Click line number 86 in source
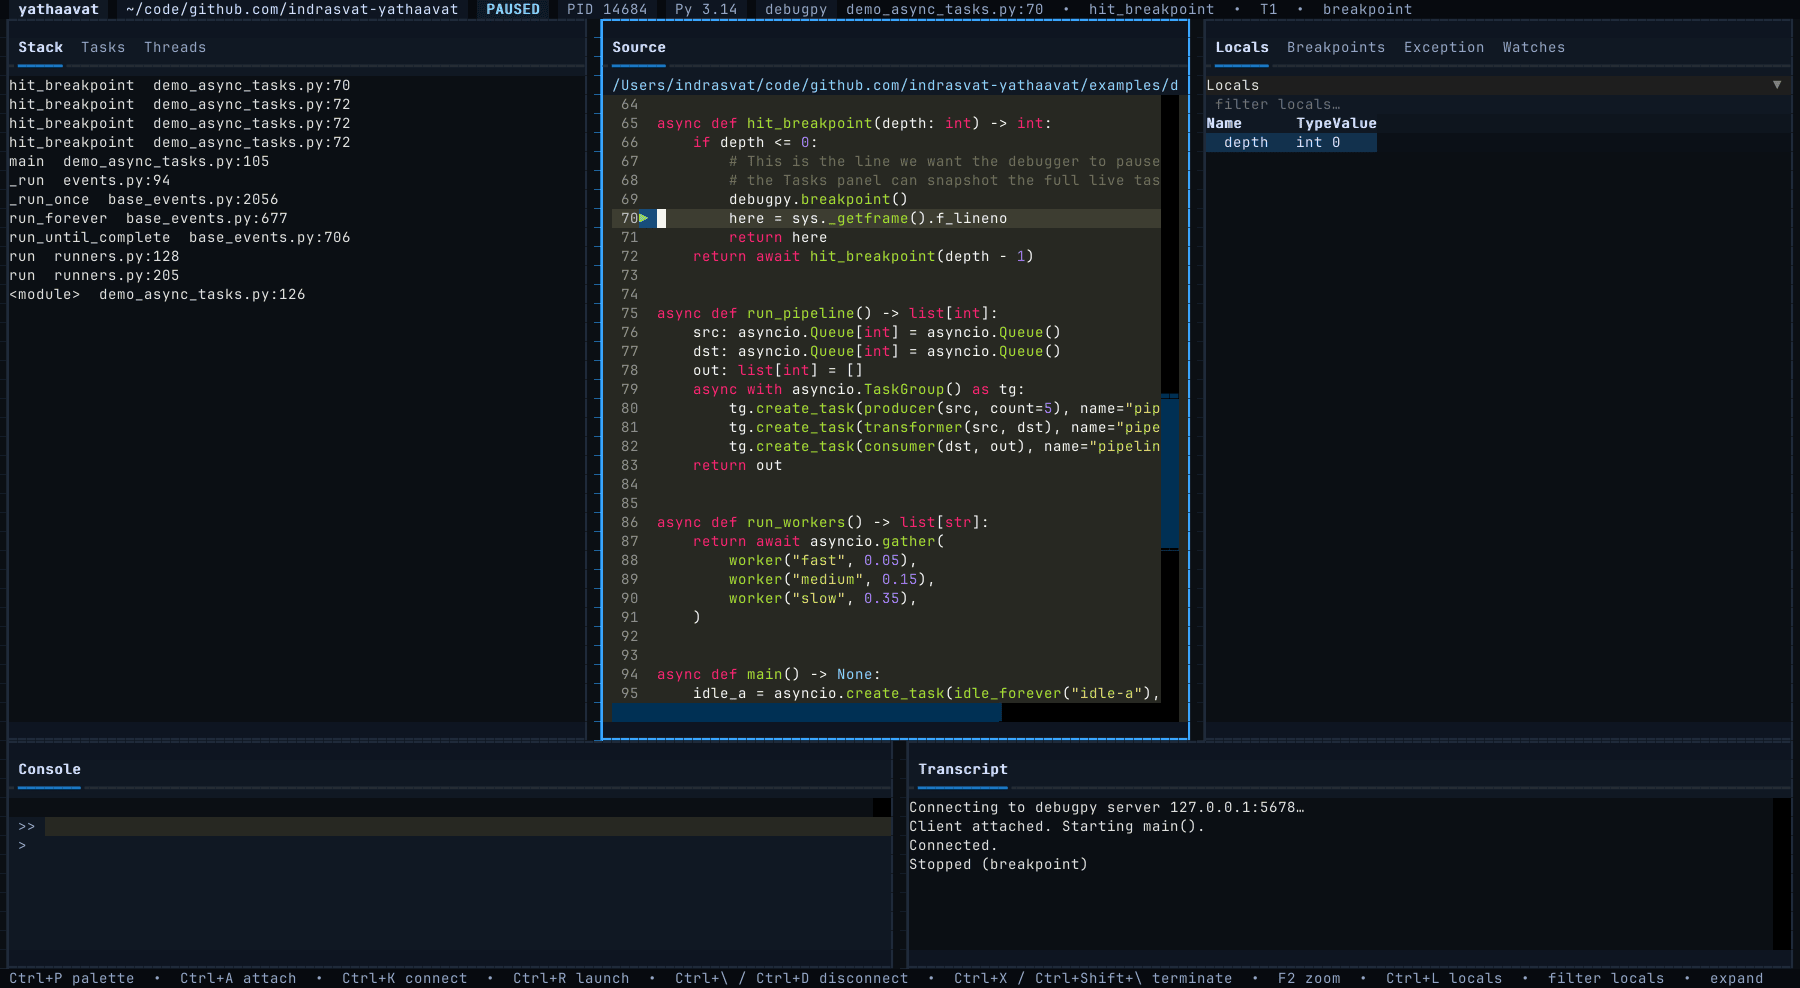The image size is (1800, 988). click(x=629, y=522)
